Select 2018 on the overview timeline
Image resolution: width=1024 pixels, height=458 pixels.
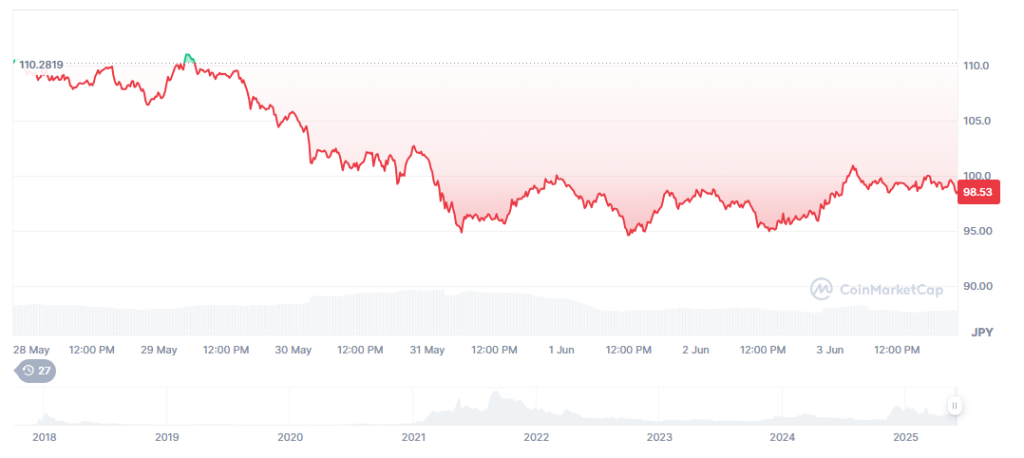coord(44,437)
